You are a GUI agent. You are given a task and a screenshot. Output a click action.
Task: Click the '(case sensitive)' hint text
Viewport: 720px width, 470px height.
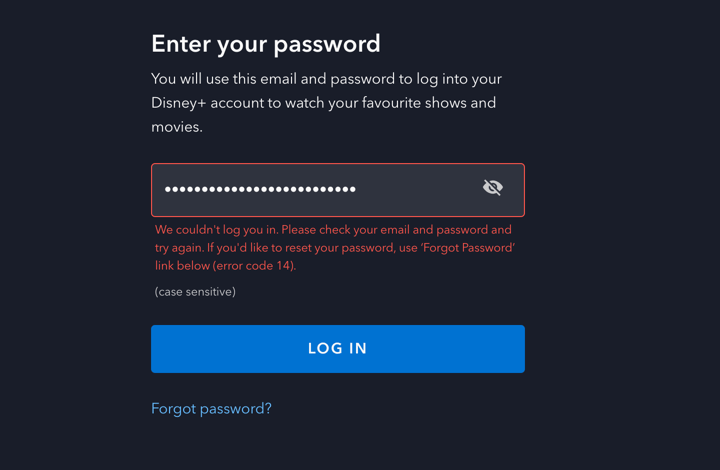coord(195,292)
